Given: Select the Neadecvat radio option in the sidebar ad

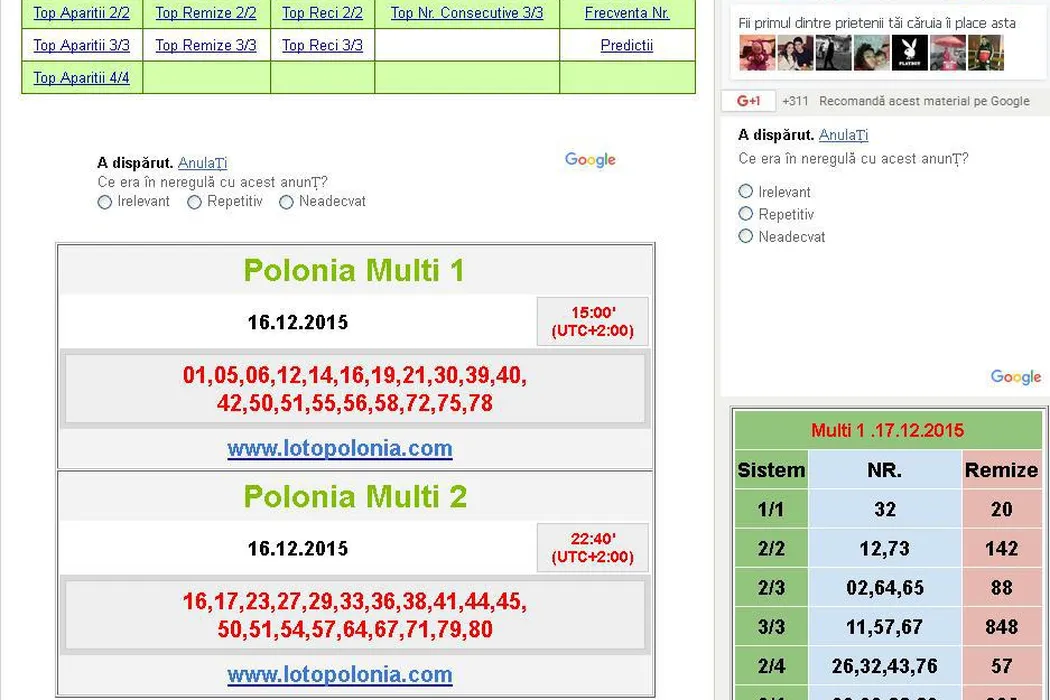Looking at the screenshot, I should point(746,237).
